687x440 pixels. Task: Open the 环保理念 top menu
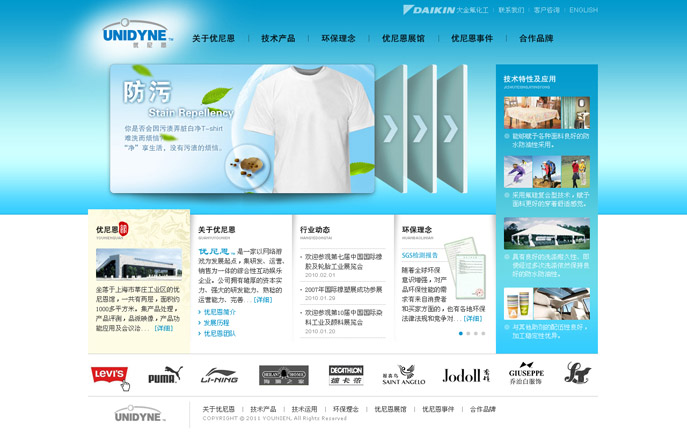(338, 39)
